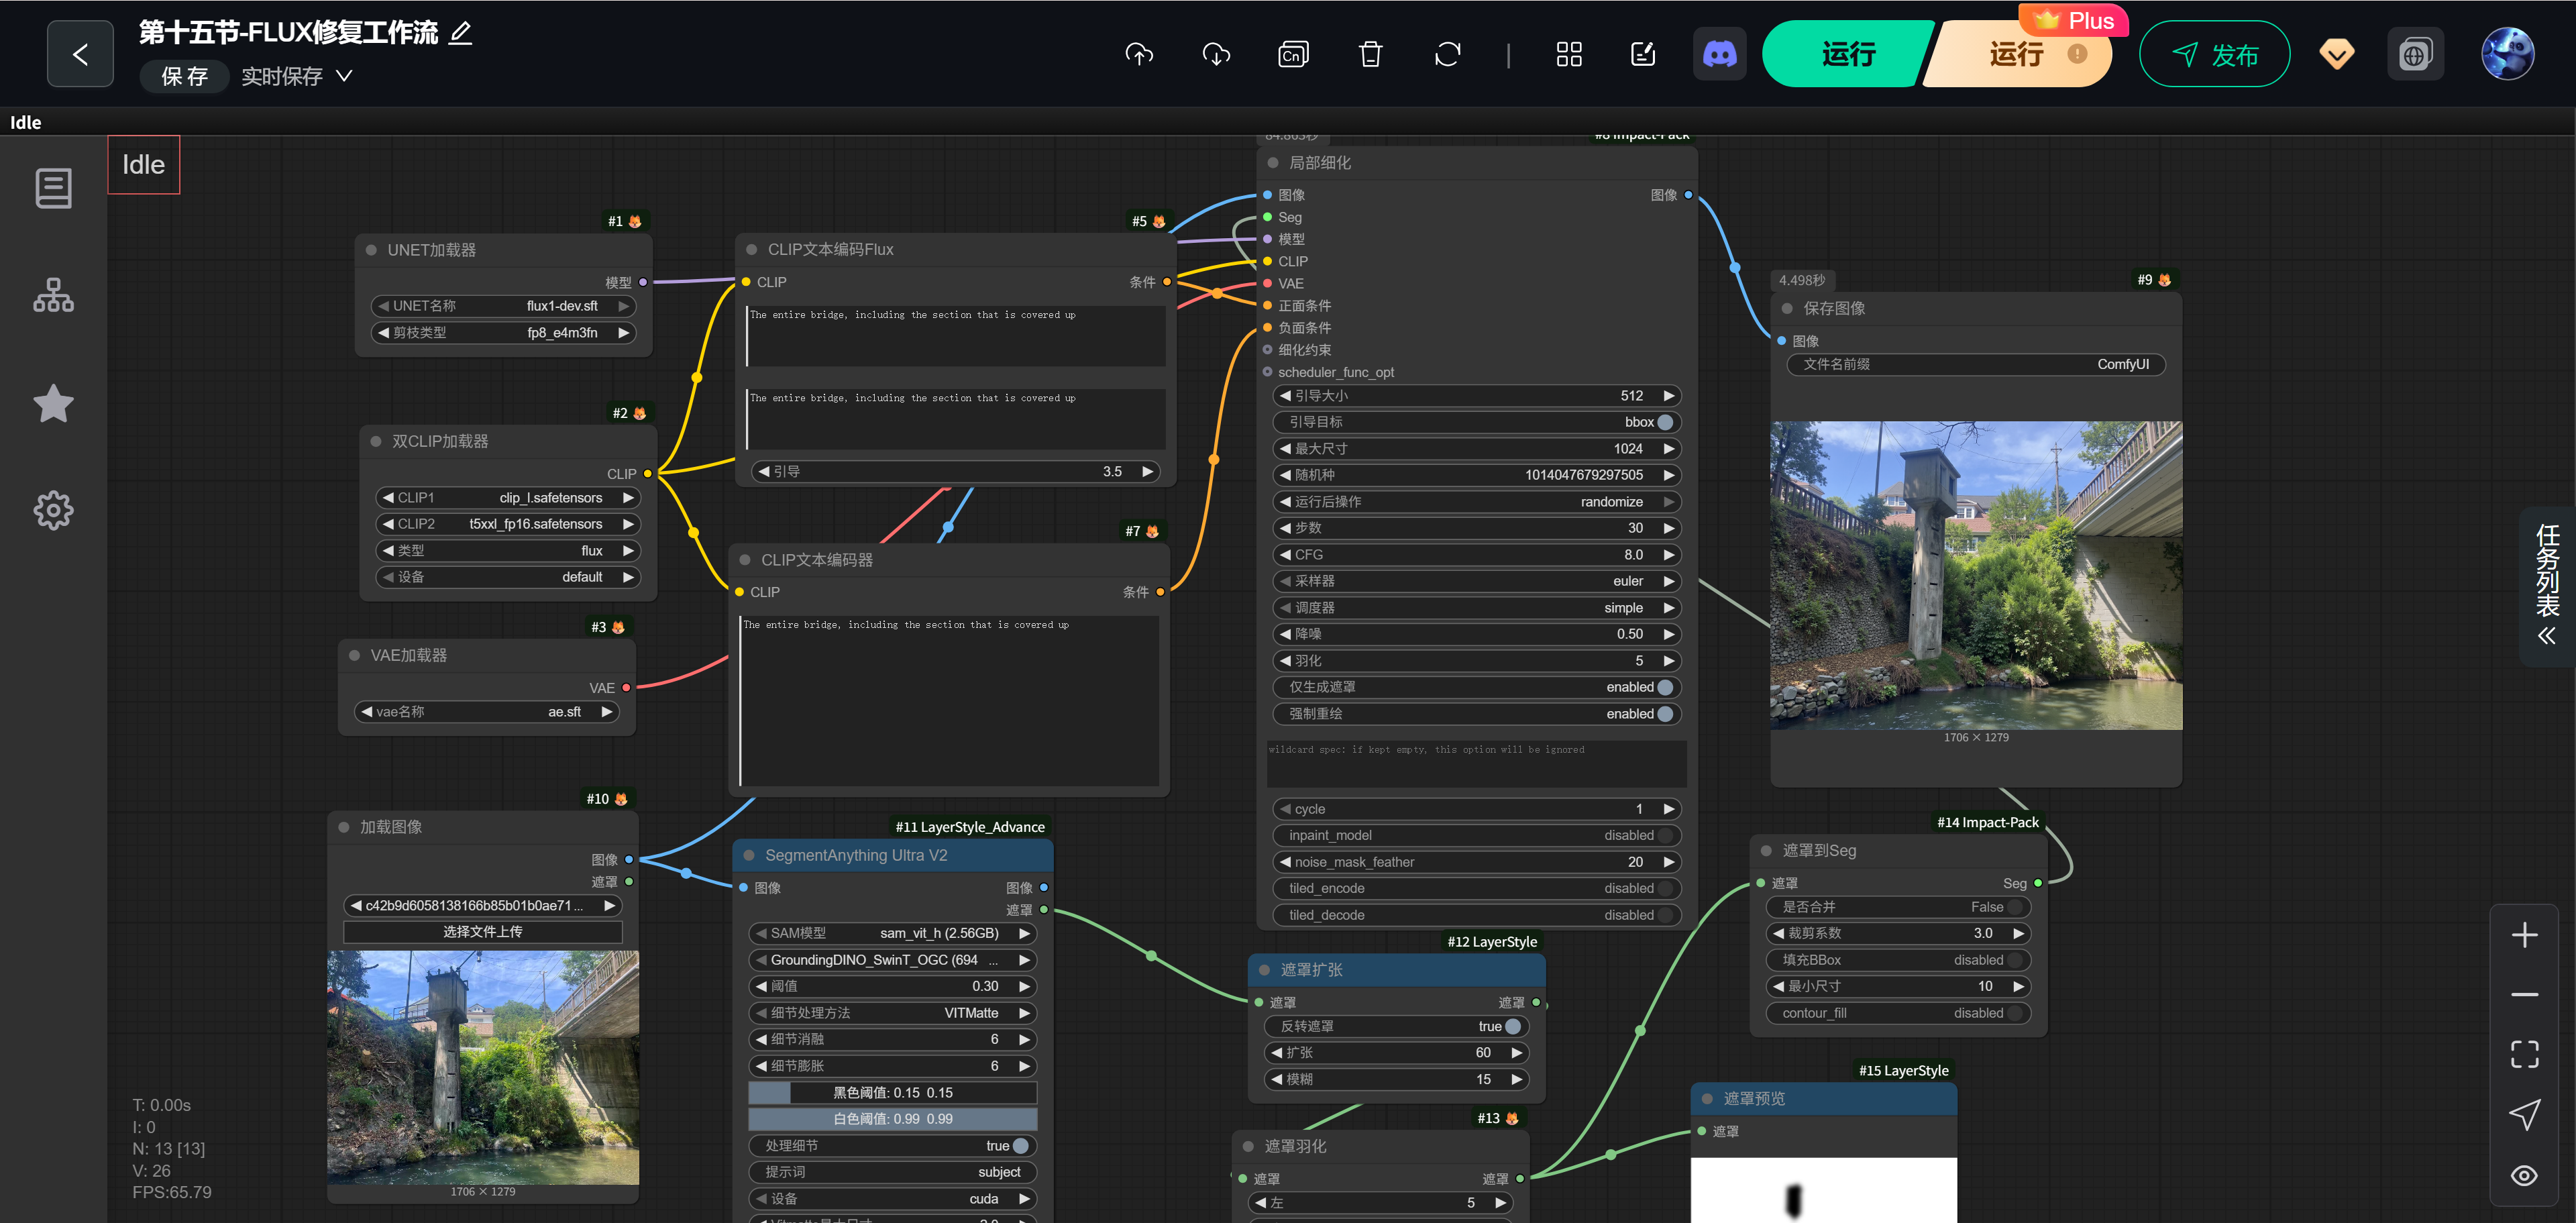Adjust the 黑色阈值 slider bar
Viewport: 2576px width, 1223px height.
click(x=892, y=1093)
